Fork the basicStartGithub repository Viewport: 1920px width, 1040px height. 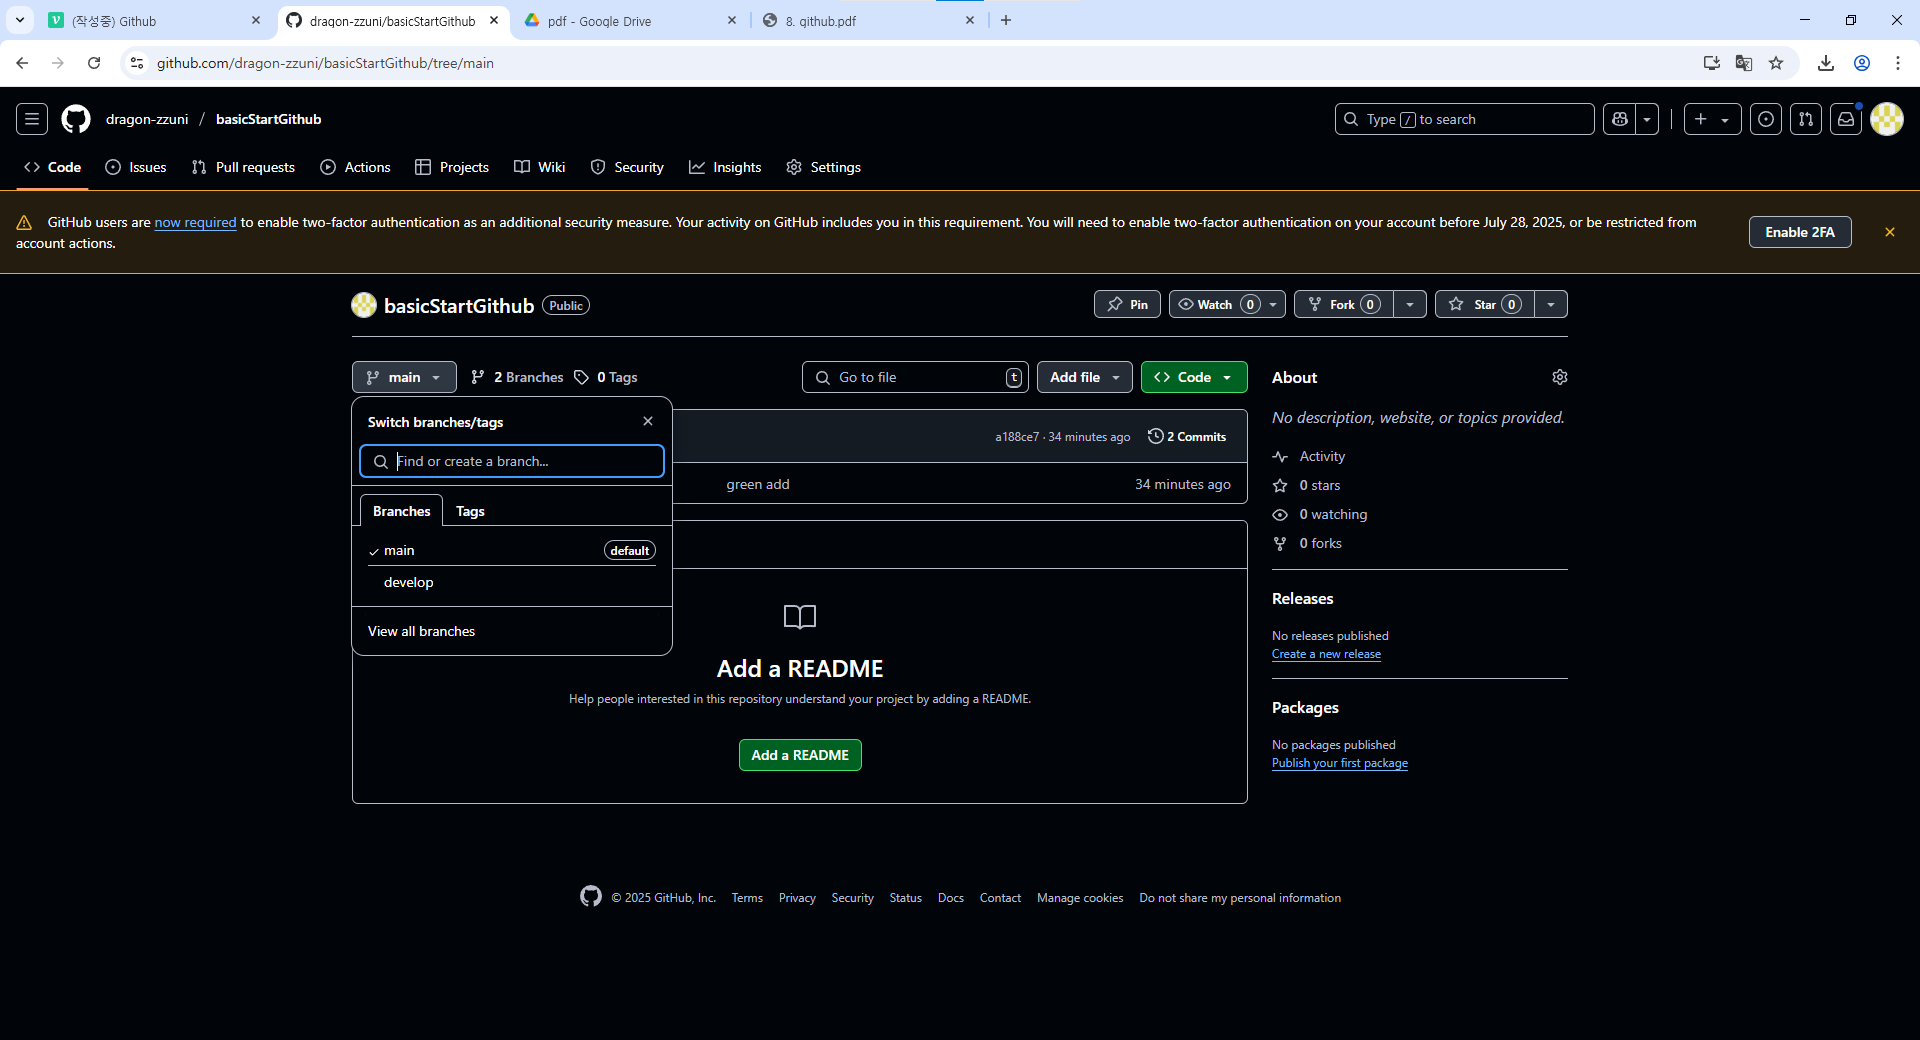[x=1343, y=304]
